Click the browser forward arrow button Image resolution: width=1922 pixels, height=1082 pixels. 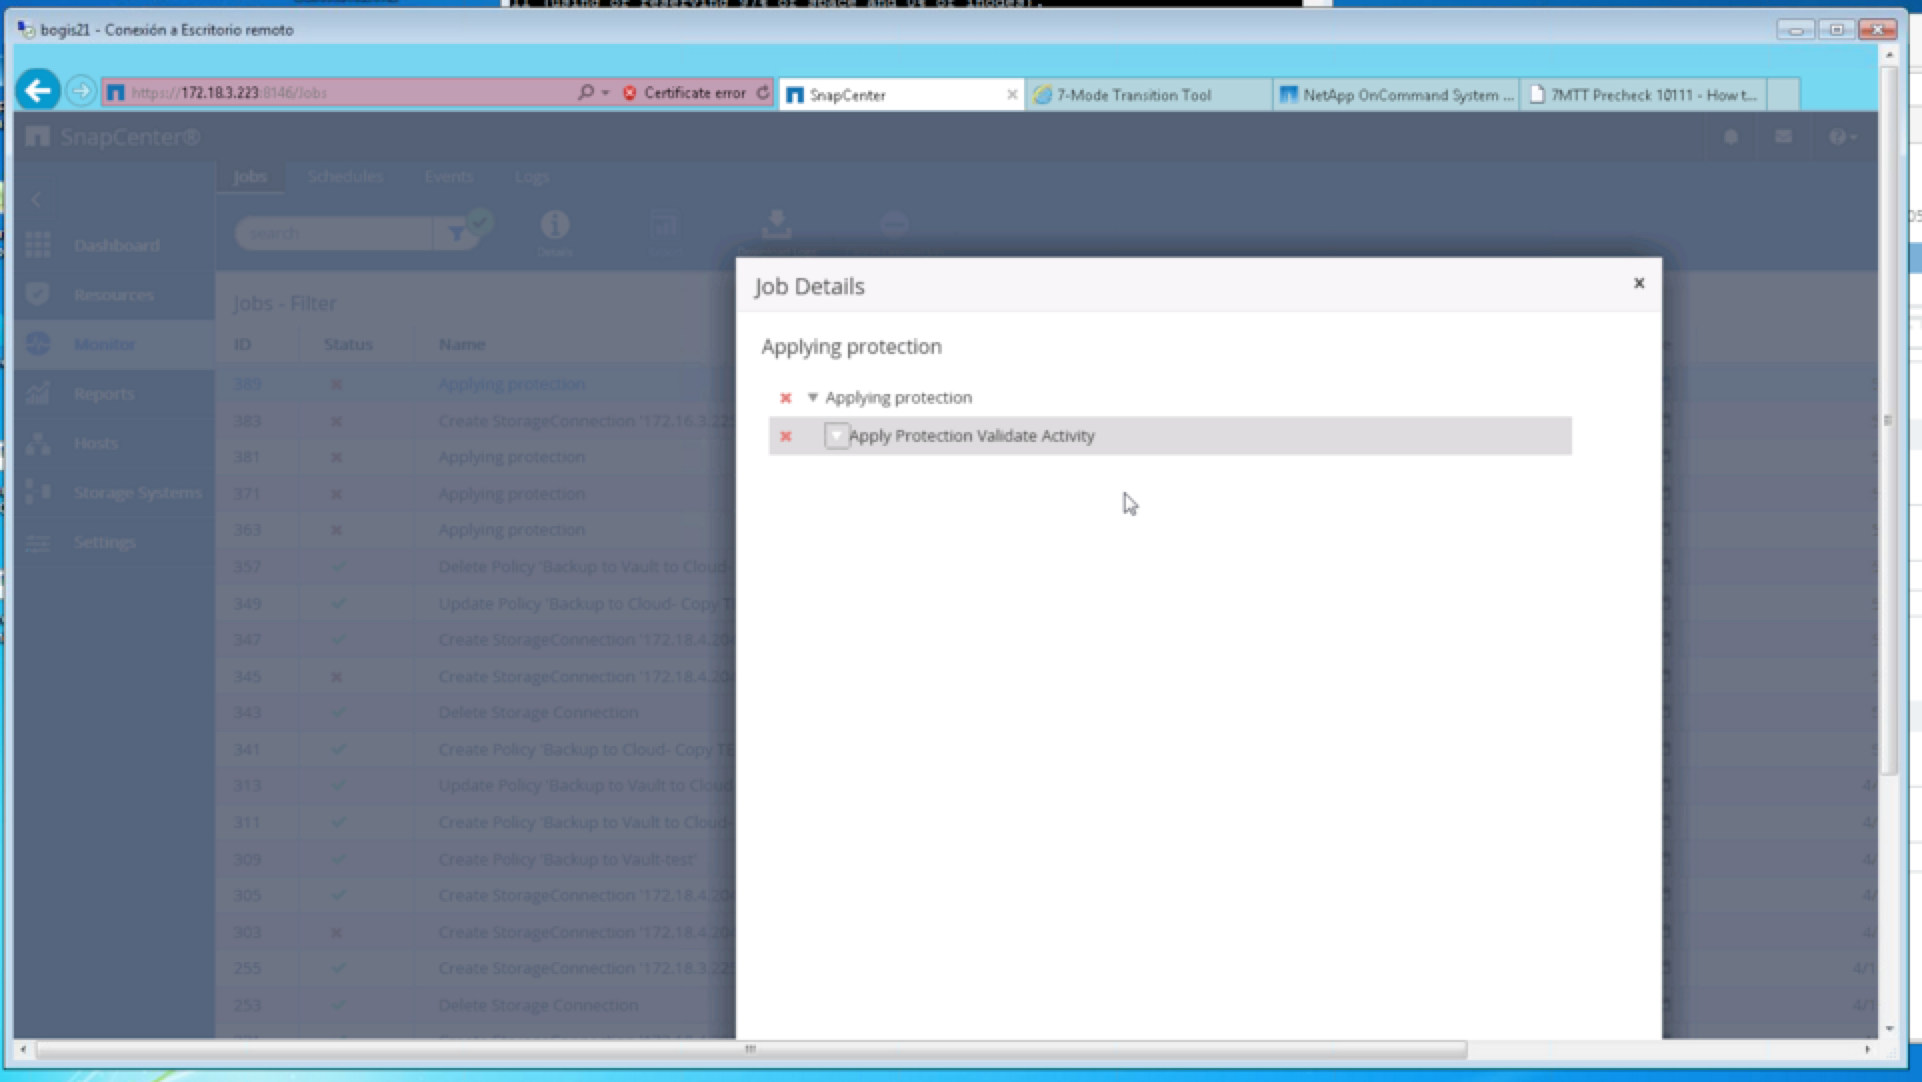(81, 92)
